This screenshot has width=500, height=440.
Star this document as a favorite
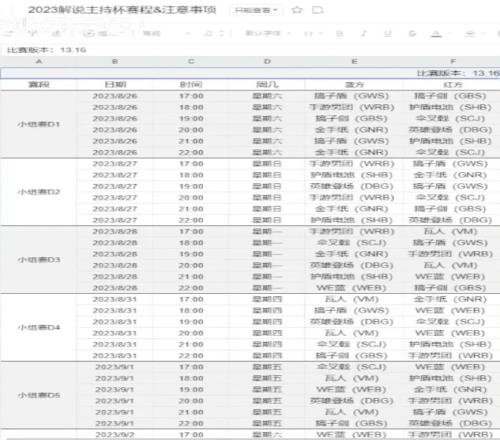[297, 10]
